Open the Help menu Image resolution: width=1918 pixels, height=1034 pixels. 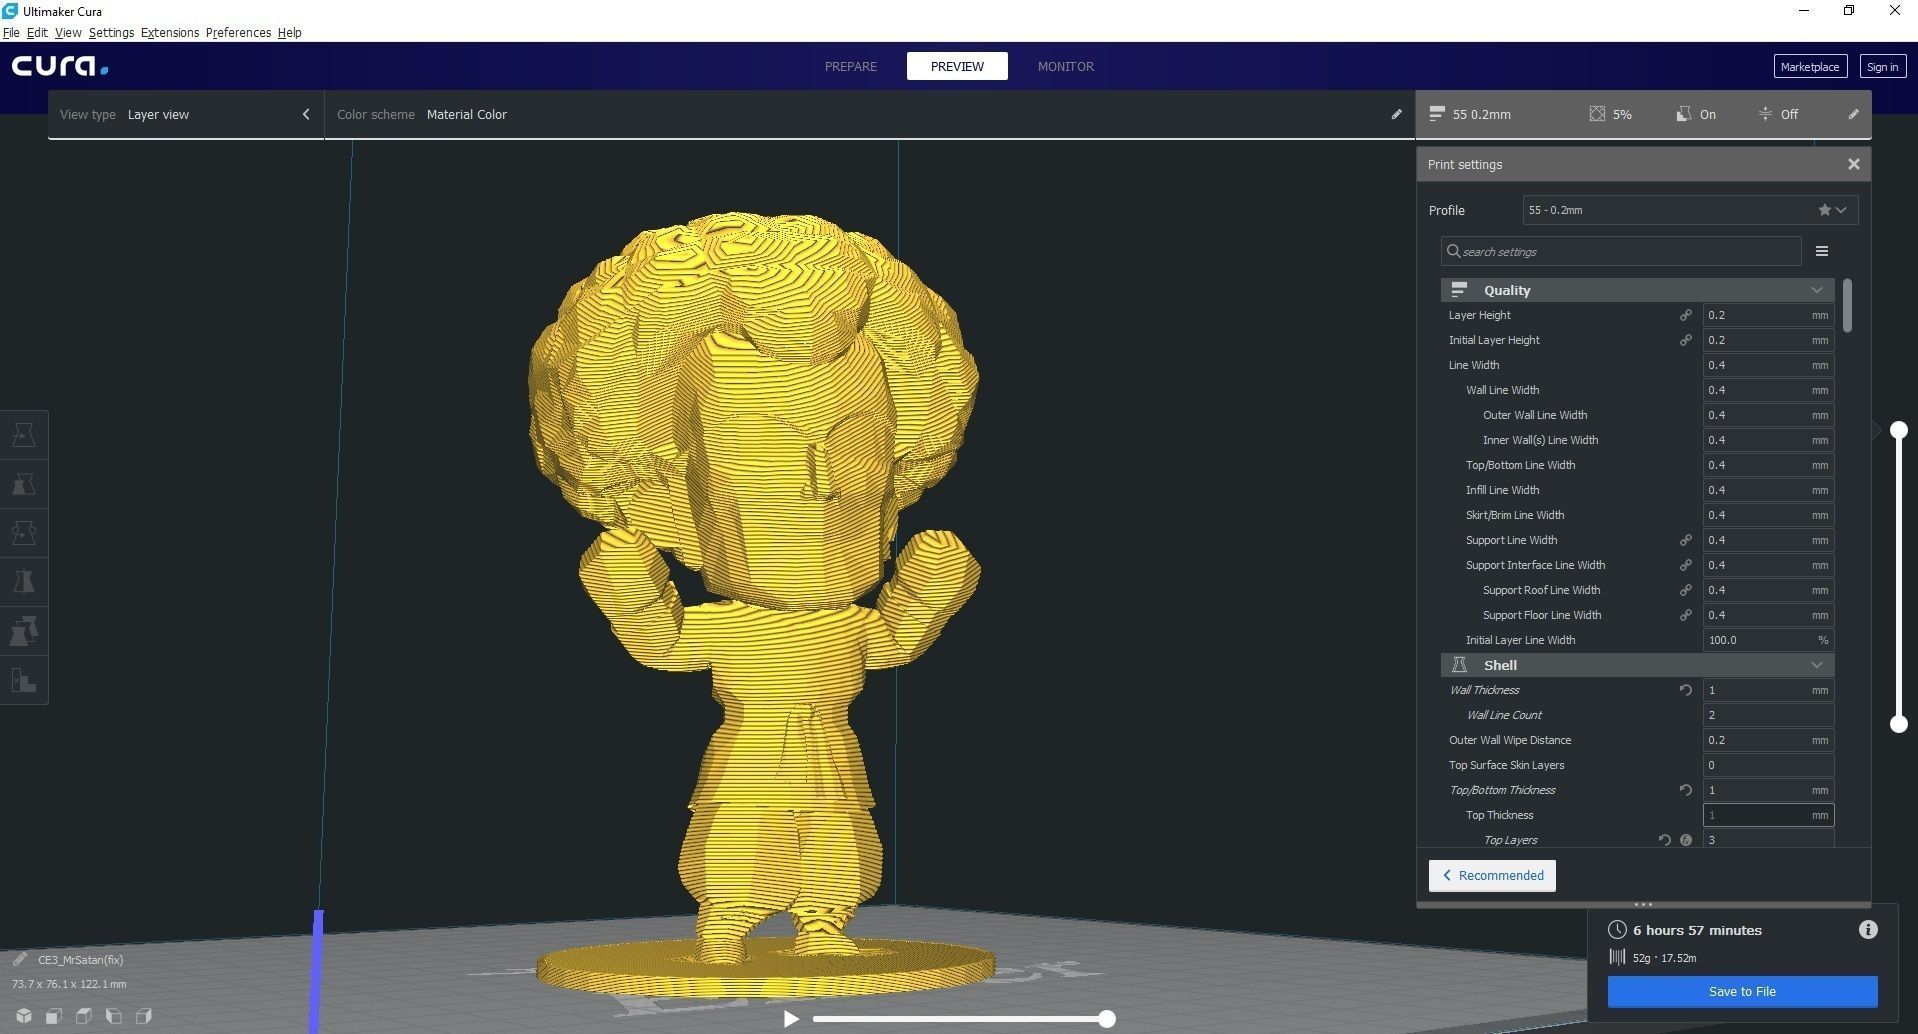coord(289,32)
